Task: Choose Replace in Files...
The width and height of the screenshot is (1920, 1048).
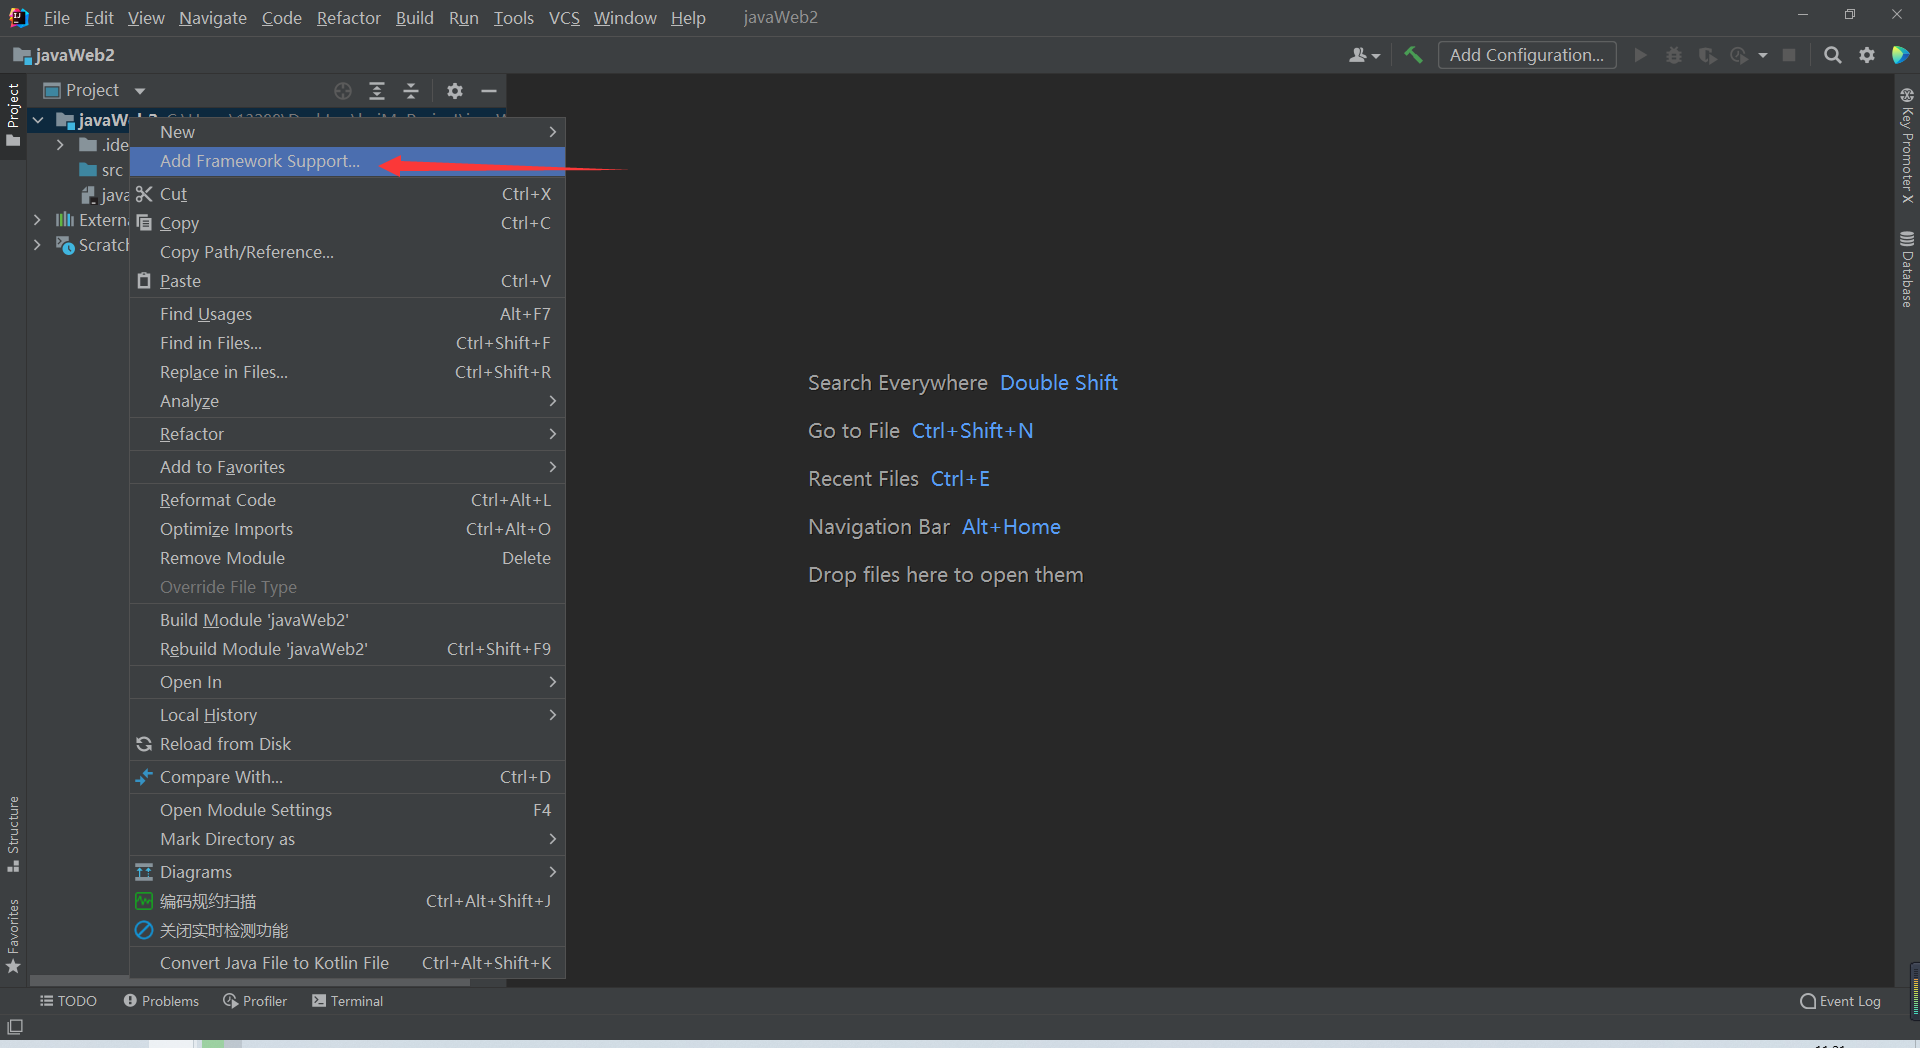Action: click(x=348, y=372)
